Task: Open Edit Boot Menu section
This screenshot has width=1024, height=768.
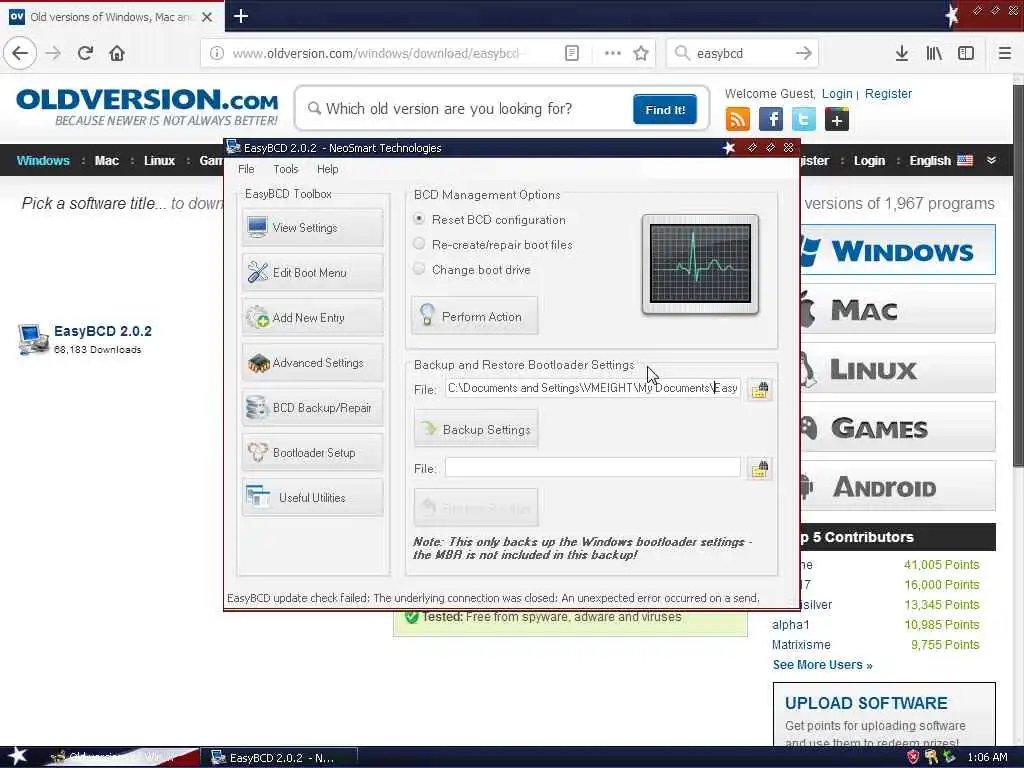Action: [312, 272]
